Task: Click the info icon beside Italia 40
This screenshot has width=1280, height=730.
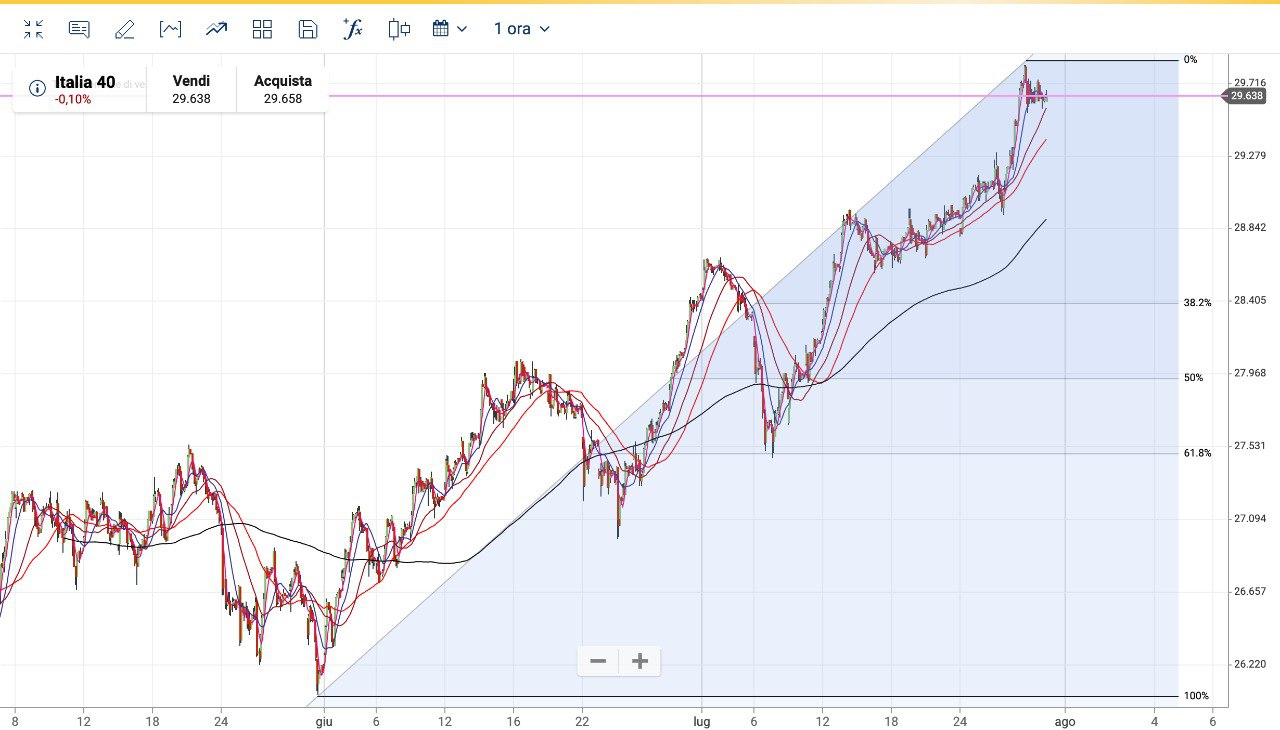Action: (37, 89)
